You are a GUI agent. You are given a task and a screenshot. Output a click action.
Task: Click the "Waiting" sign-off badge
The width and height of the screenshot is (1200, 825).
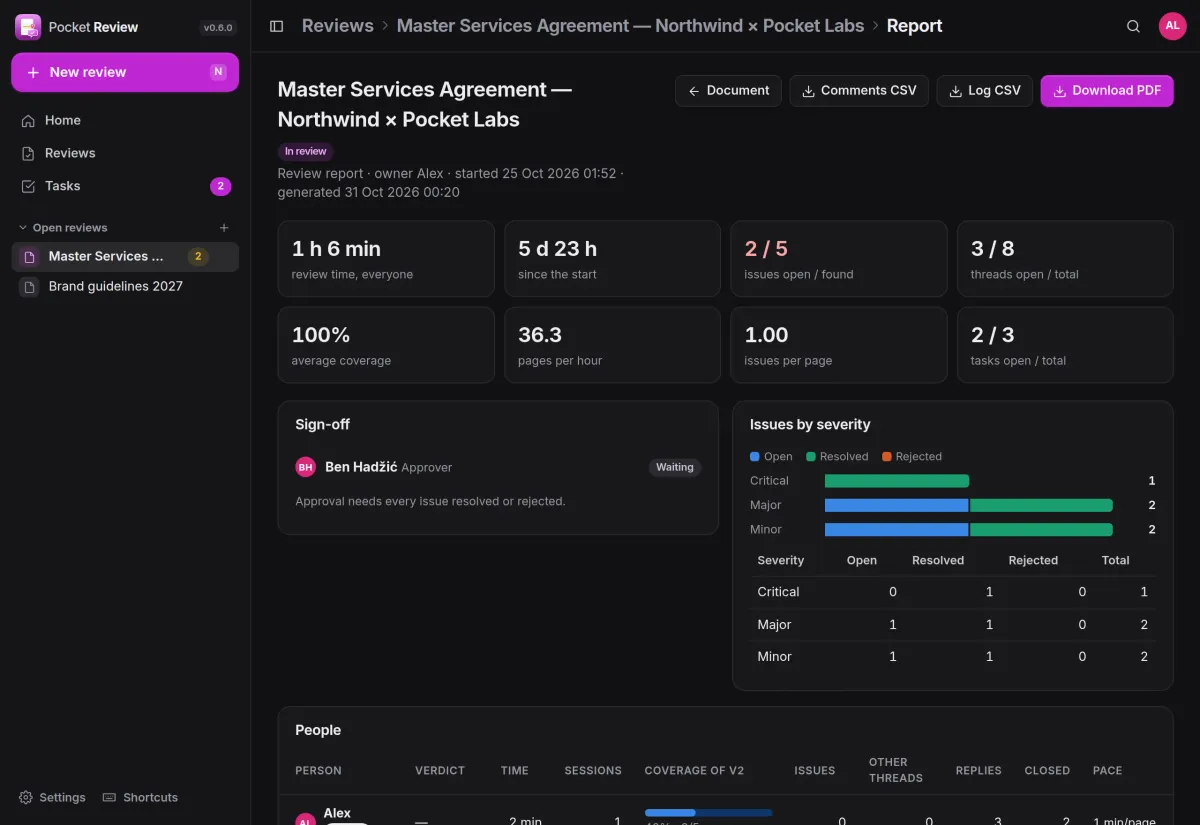coord(675,467)
